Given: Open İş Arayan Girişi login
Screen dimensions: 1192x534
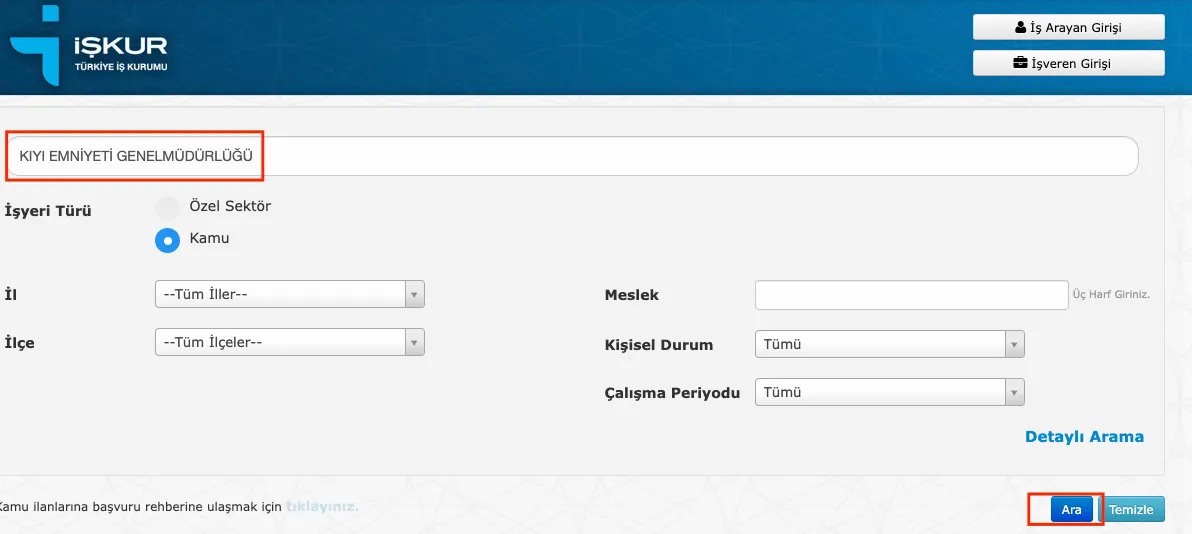Looking at the screenshot, I should (1068, 28).
